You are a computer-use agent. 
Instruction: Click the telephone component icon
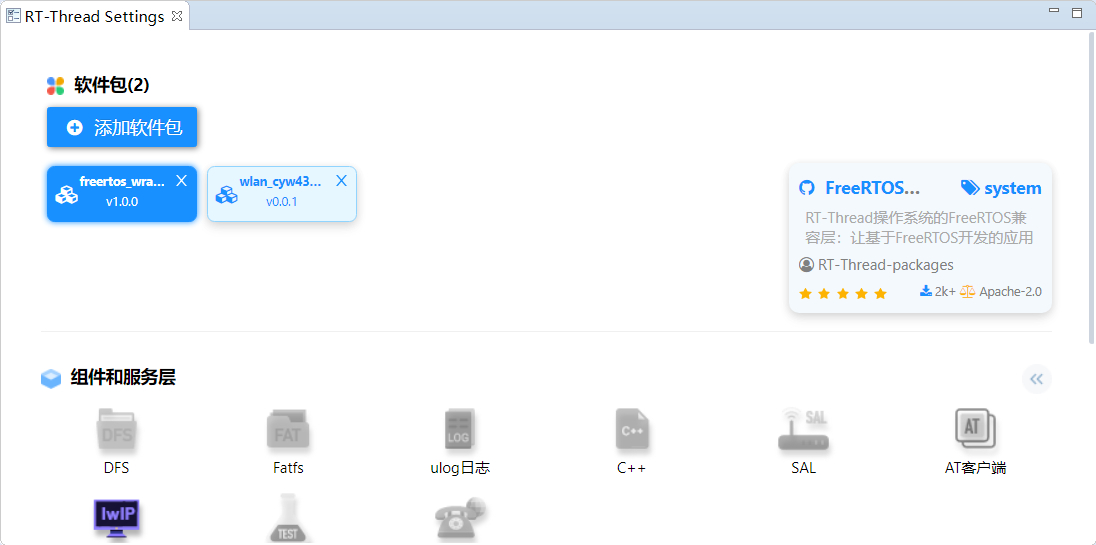[460, 519]
